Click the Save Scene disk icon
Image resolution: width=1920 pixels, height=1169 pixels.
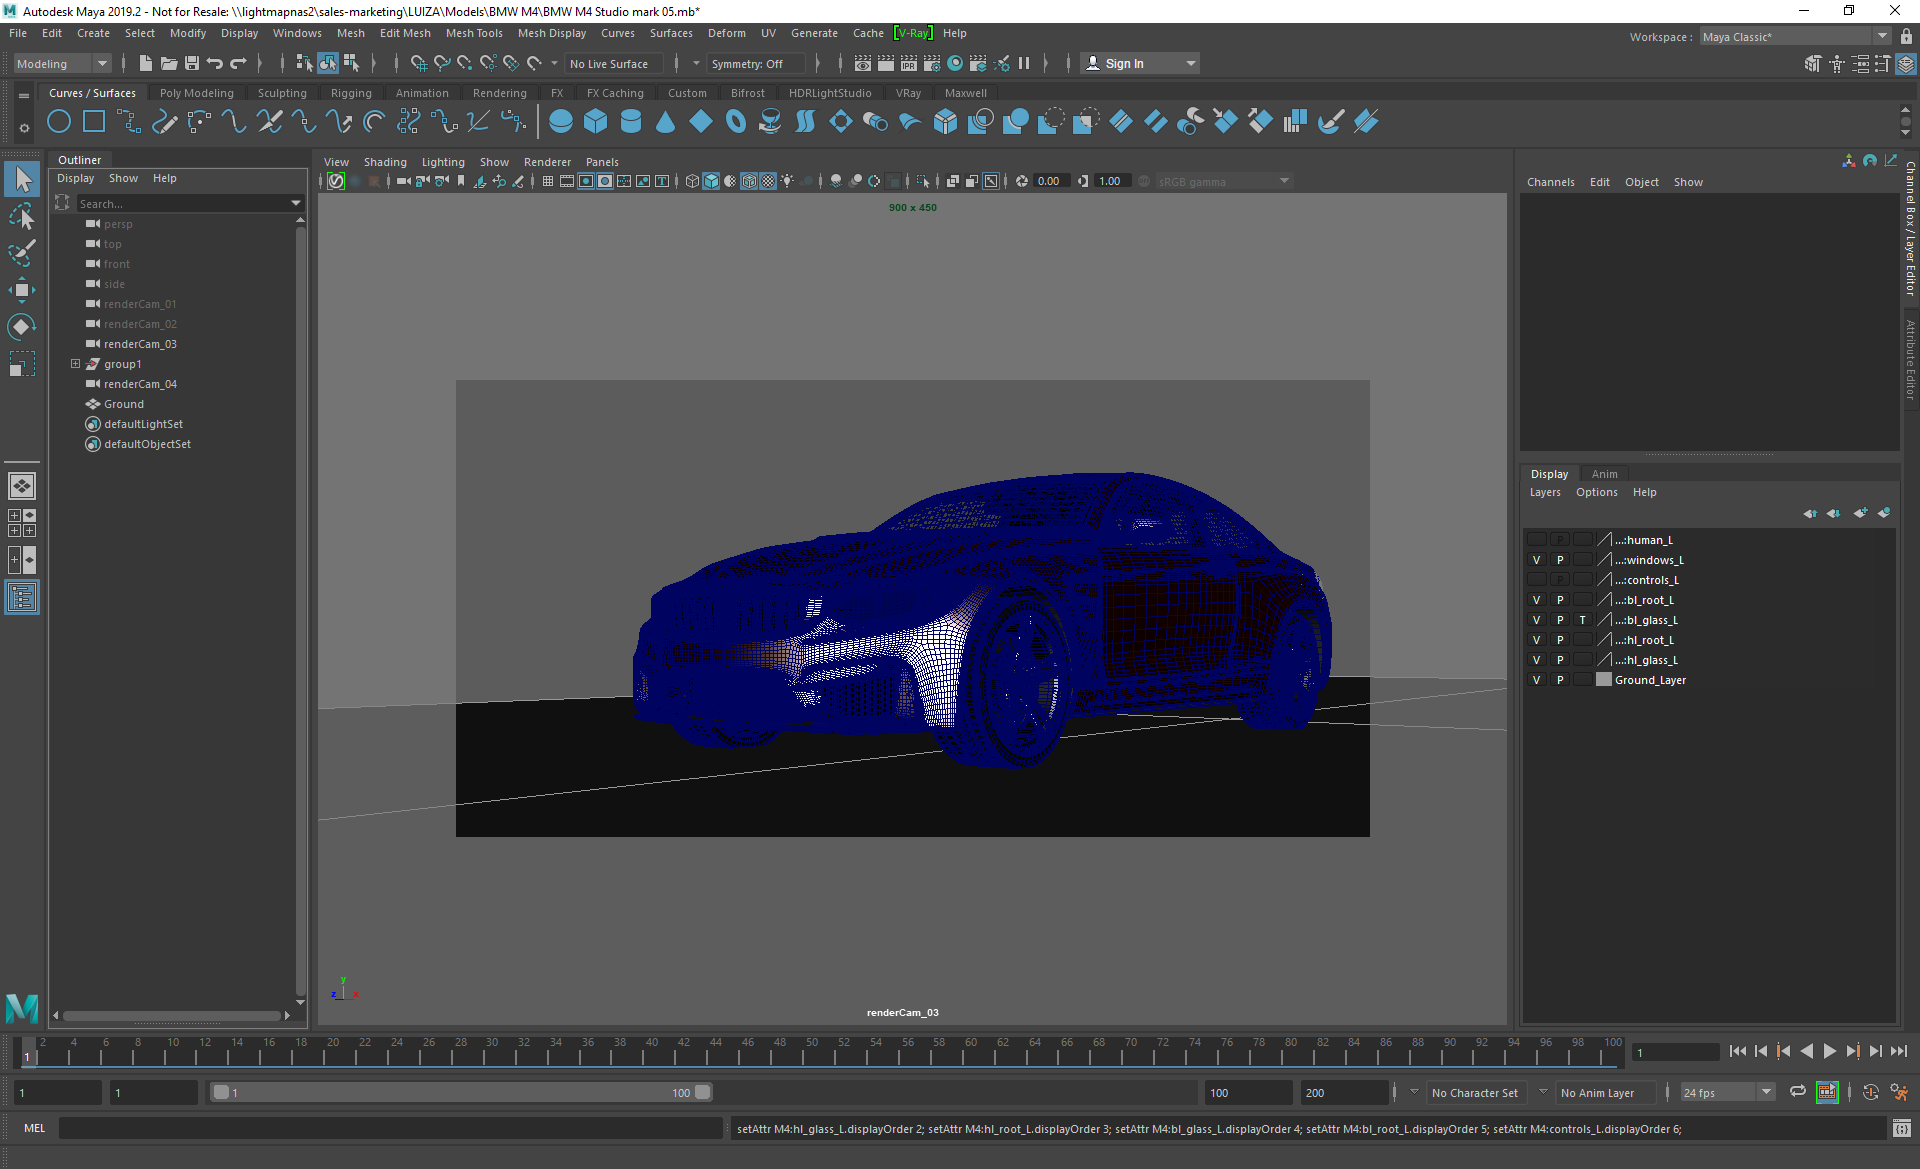(x=192, y=63)
